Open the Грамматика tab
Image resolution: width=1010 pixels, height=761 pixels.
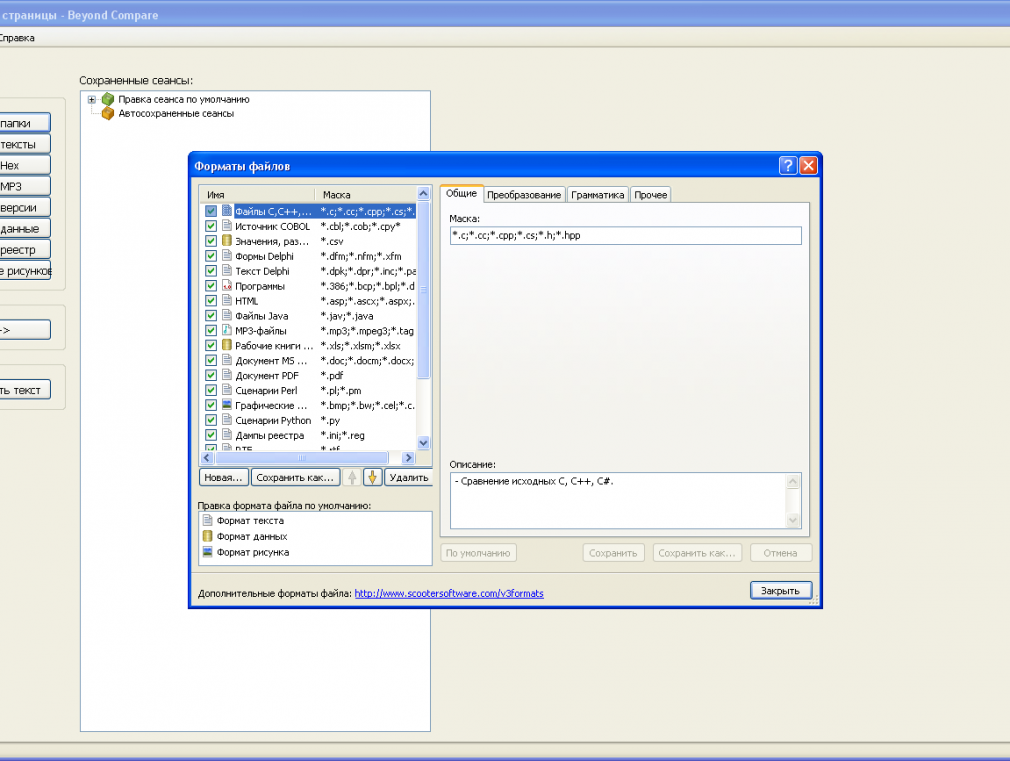click(x=597, y=195)
